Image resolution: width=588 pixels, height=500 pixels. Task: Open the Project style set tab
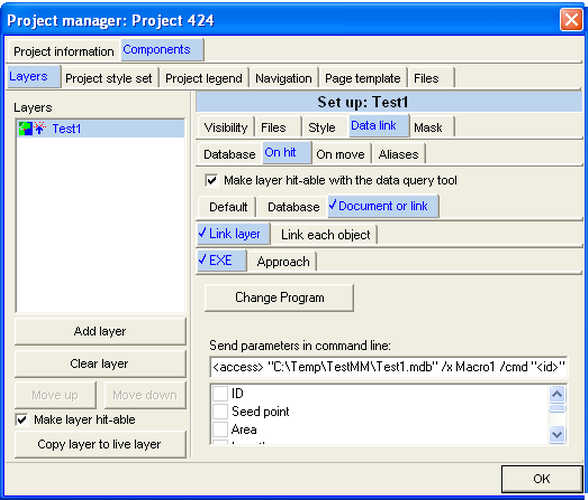tap(109, 78)
